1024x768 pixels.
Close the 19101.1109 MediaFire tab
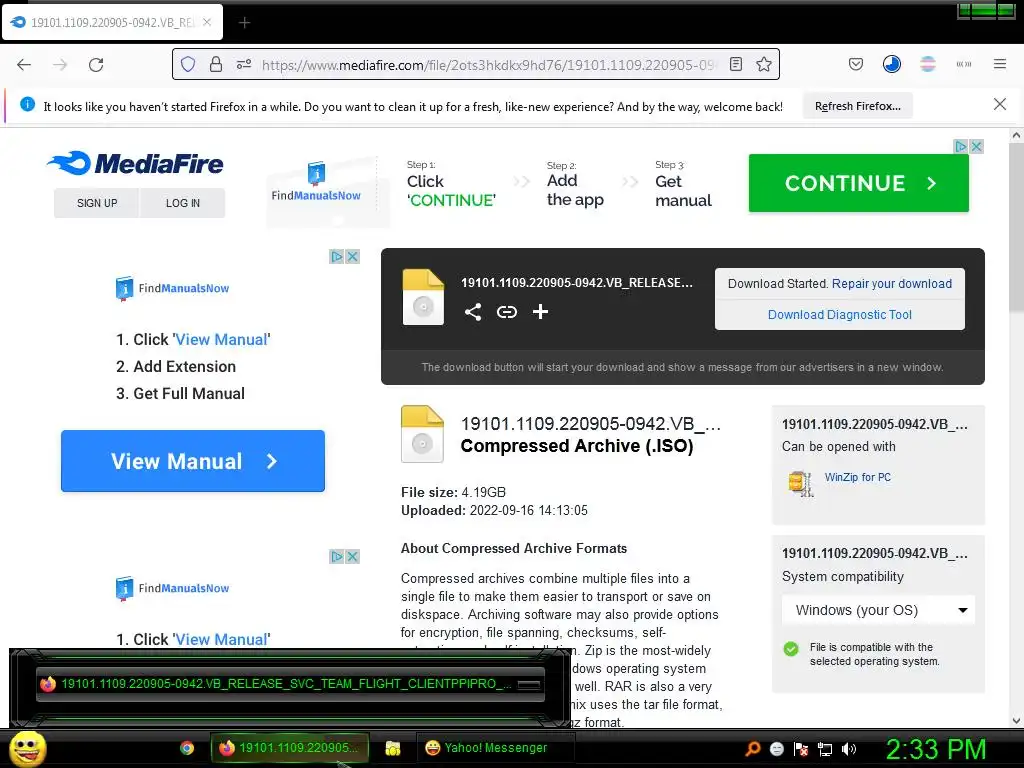tap(207, 22)
